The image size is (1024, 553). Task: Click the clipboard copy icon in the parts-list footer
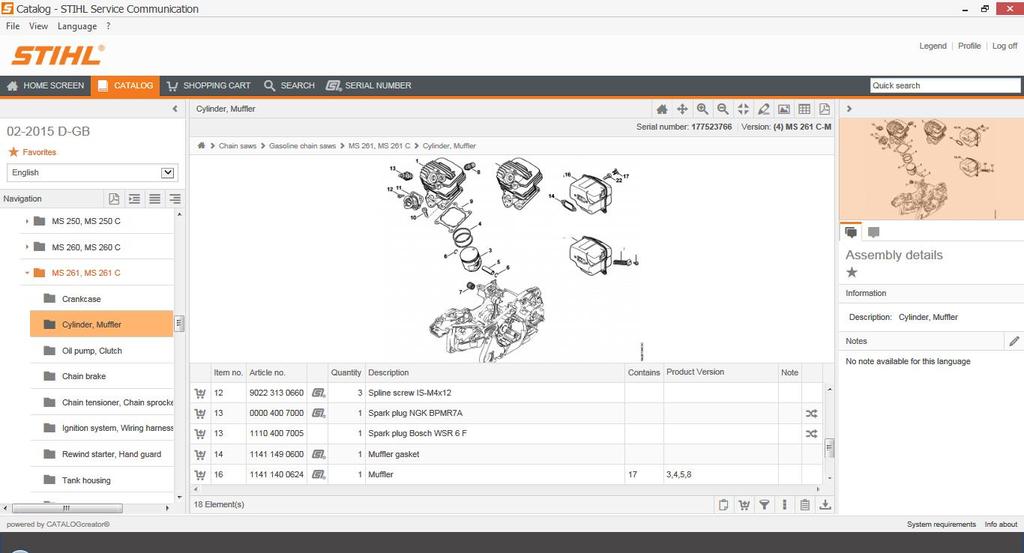[723, 505]
